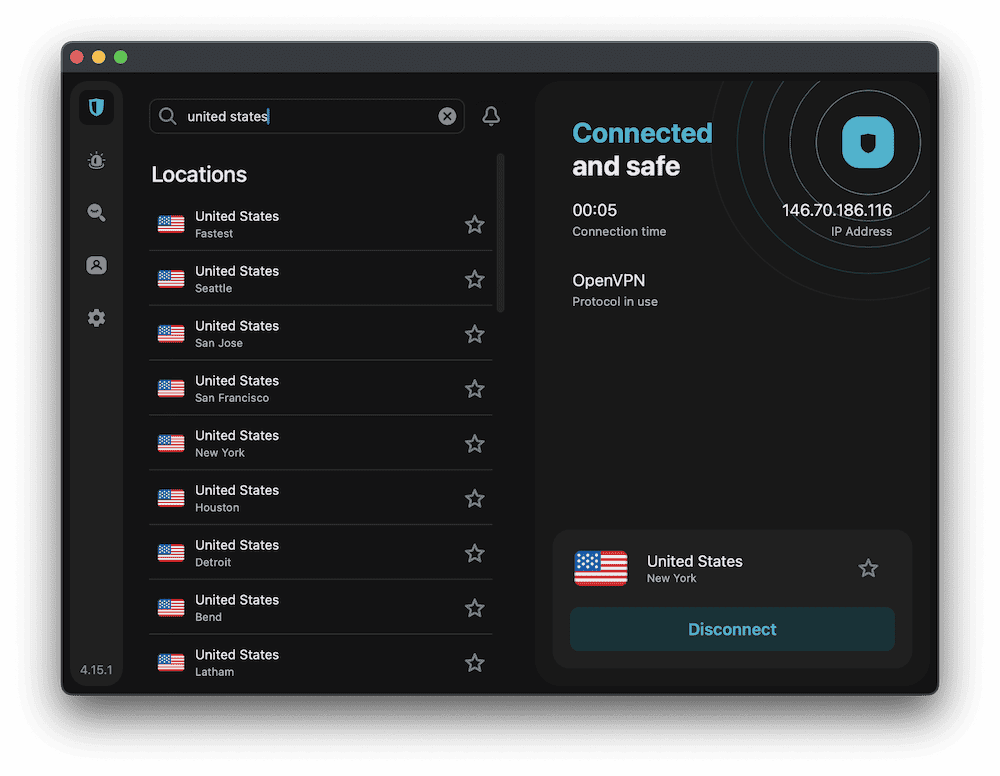This screenshot has height=776, width=1000.
Task: Toggle favorite star for Houston
Action: [475, 498]
